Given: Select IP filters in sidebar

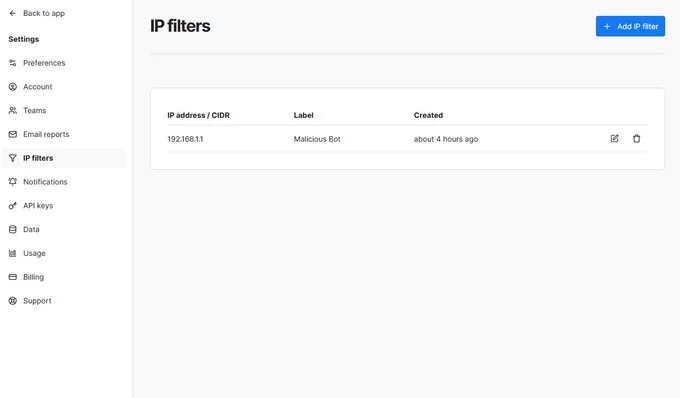Looking at the screenshot, I should point(64,158).
